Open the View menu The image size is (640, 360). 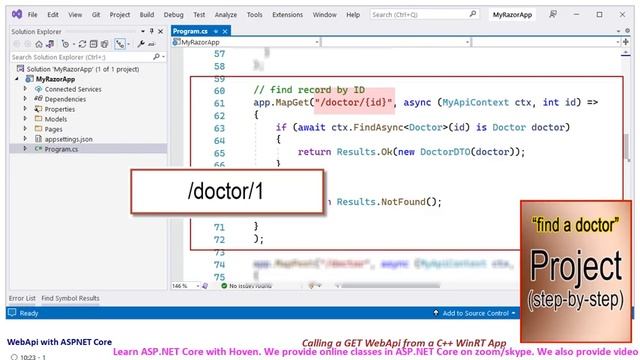(75, 14)
